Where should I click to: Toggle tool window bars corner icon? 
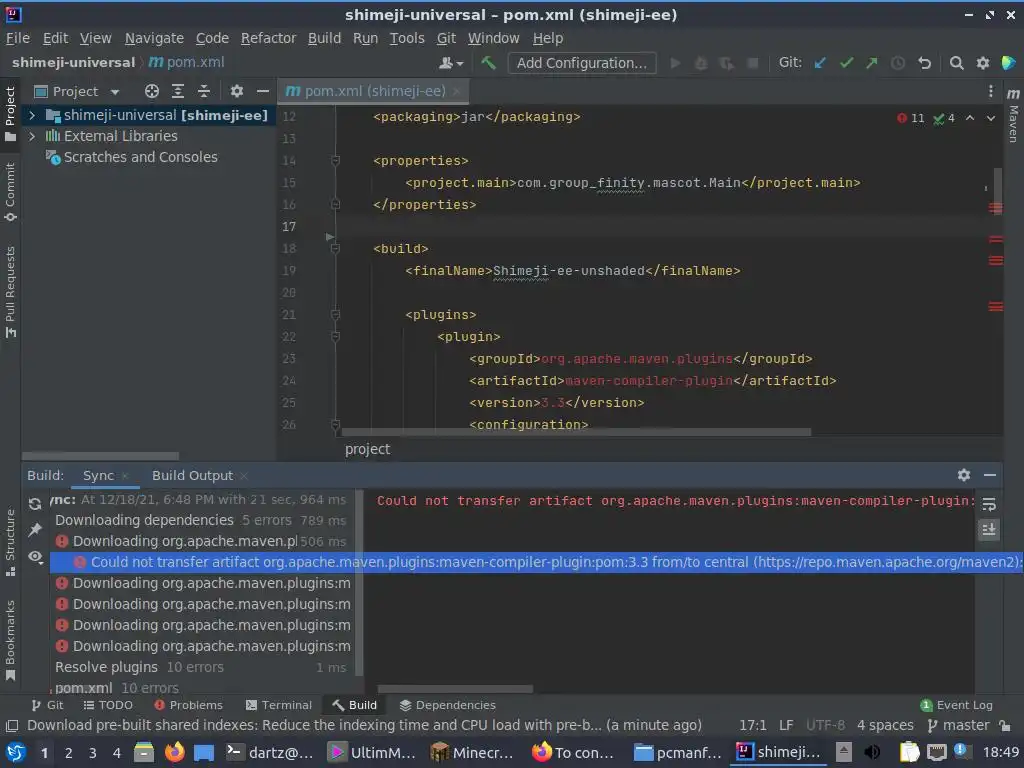(x=12, y=726)
